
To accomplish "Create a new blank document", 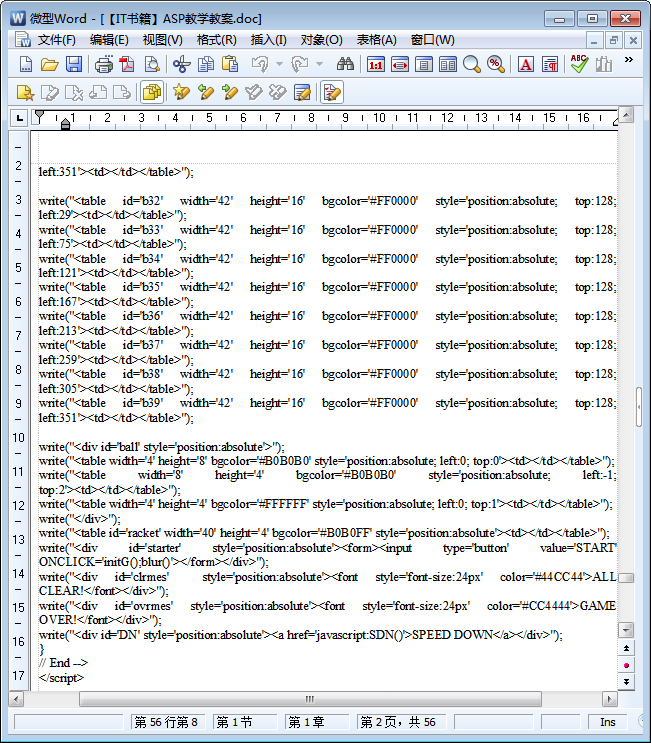I will pyautogui.click(x=26, y=64).
